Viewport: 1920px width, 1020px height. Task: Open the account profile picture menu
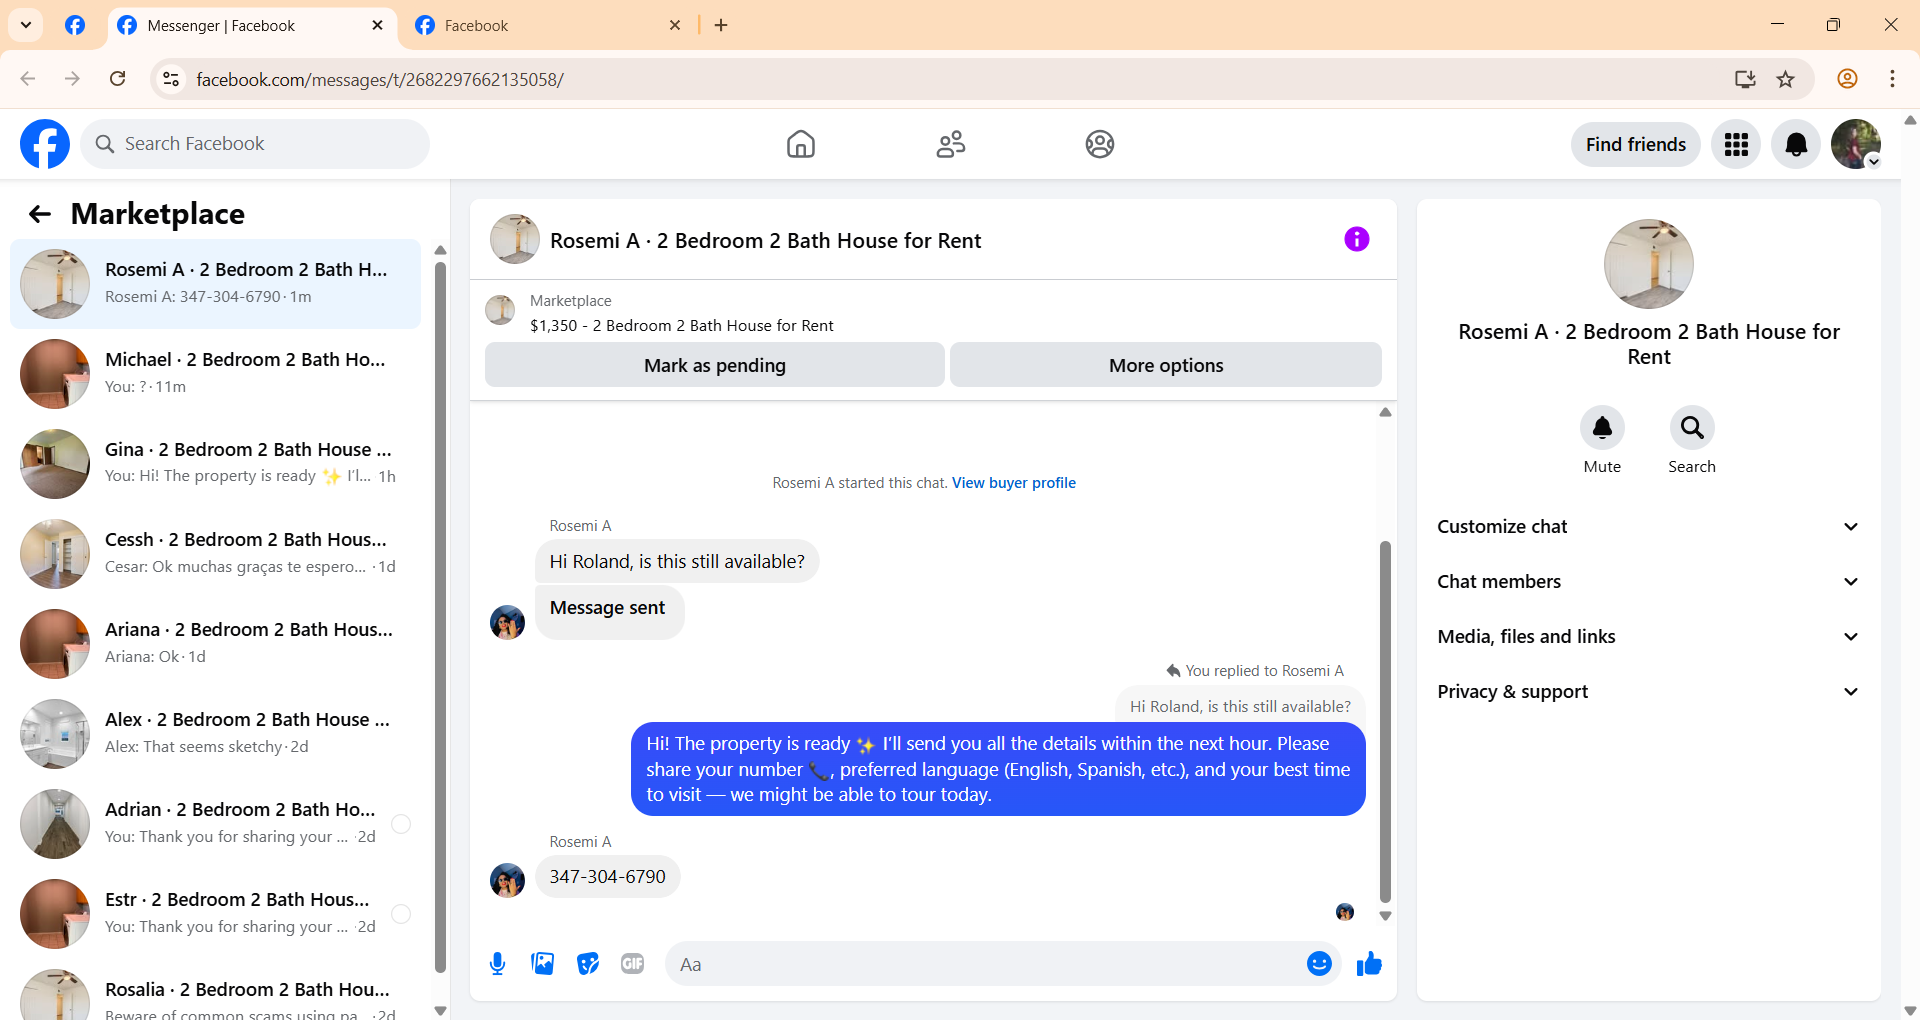1856,145
